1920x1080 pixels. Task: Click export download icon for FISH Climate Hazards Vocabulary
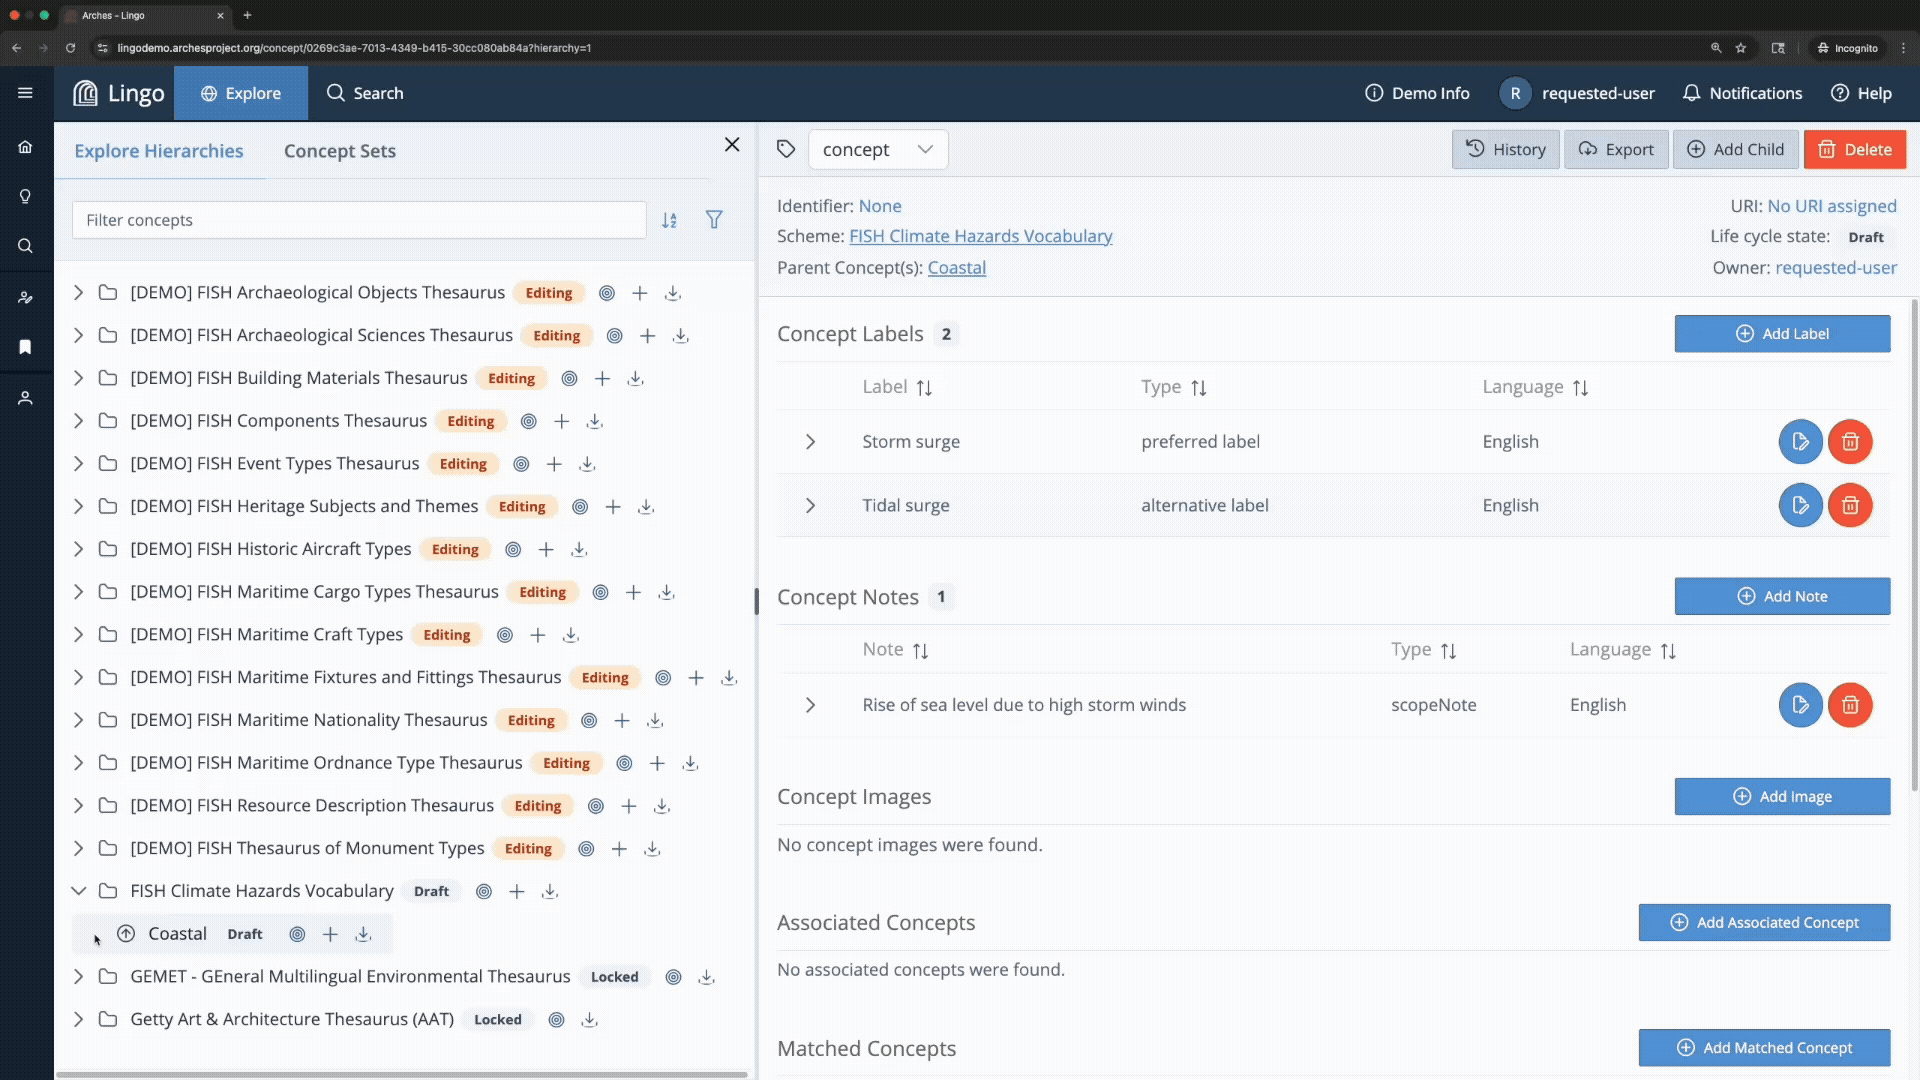pos(550,891)
